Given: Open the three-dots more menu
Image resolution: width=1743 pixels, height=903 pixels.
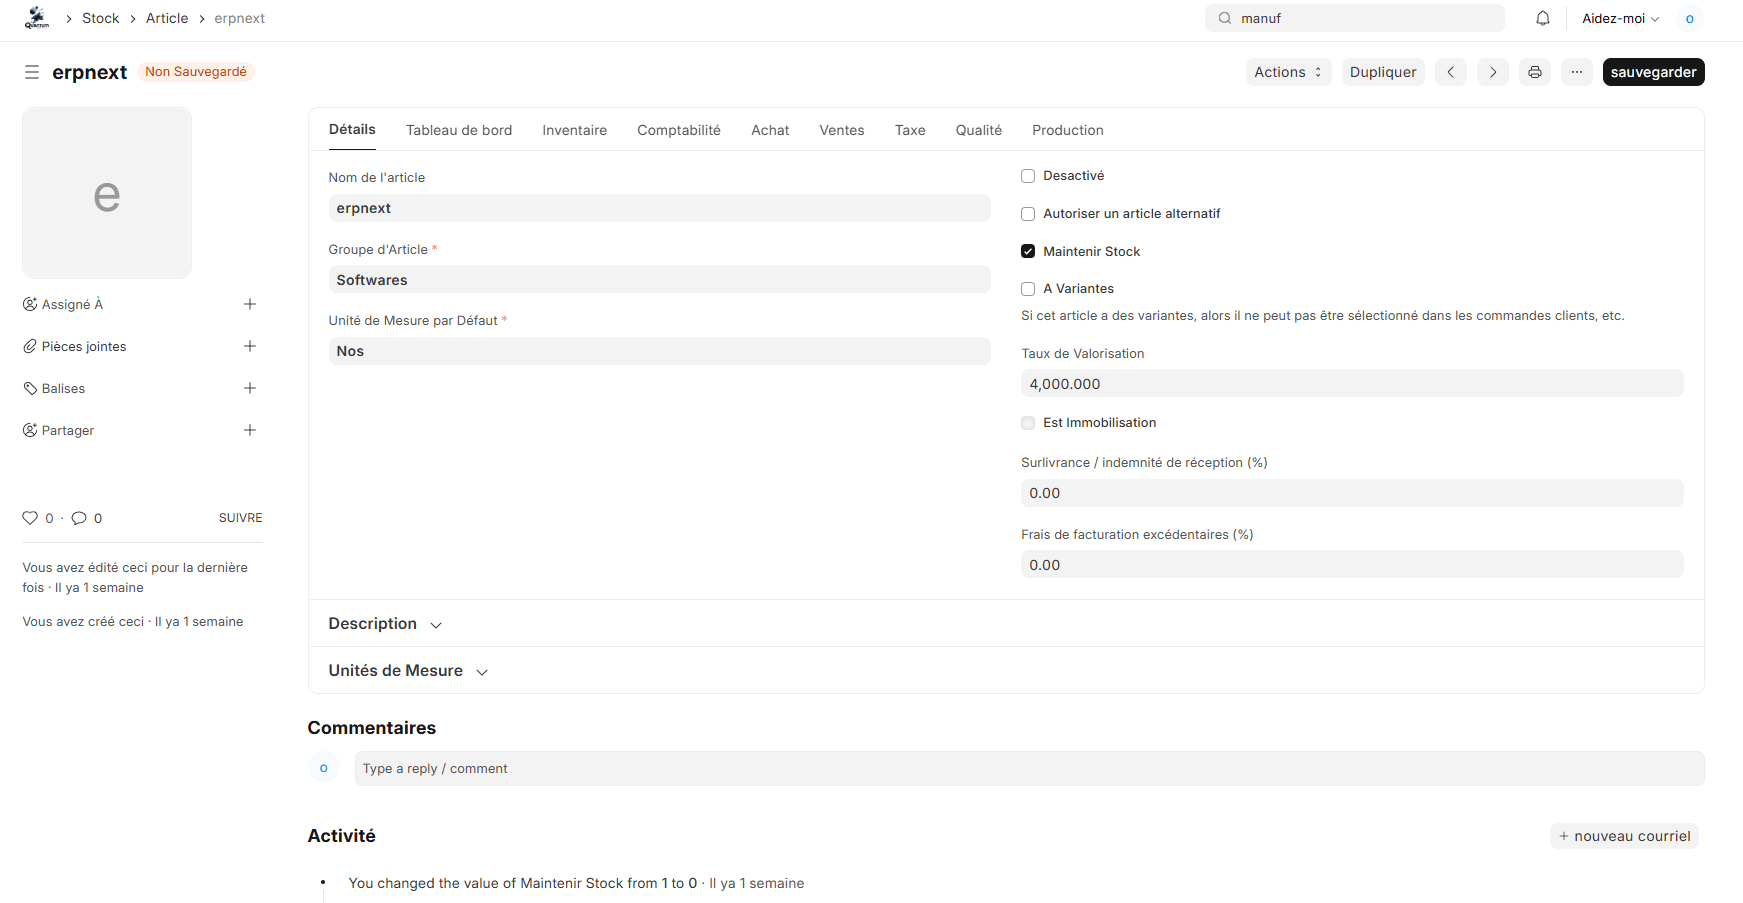Looking at the screenshot, I should (1577, 72).
